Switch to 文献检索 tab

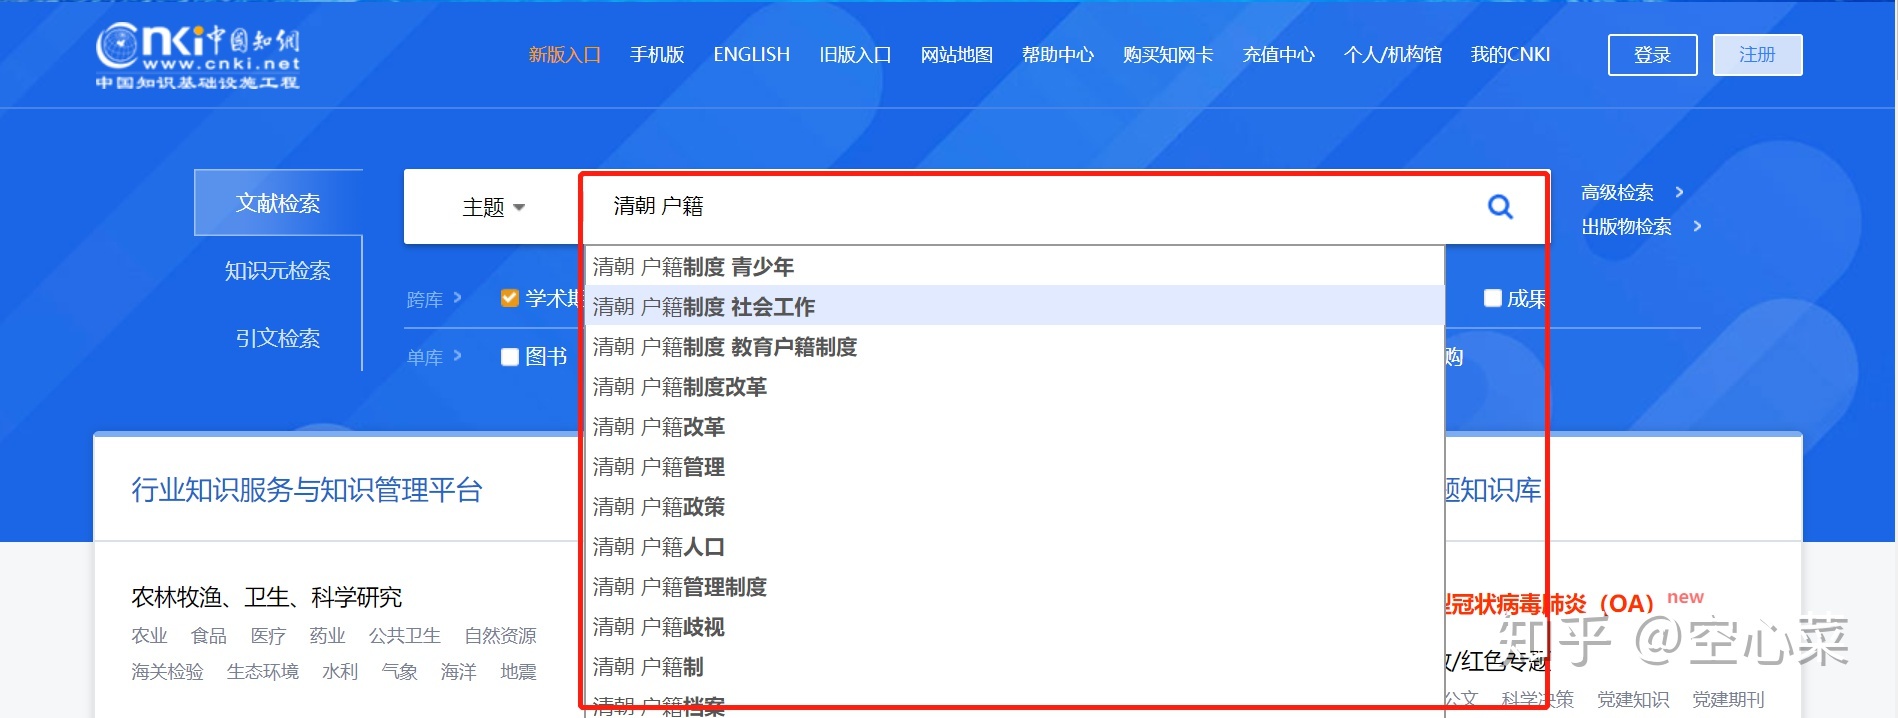(278, 203)
